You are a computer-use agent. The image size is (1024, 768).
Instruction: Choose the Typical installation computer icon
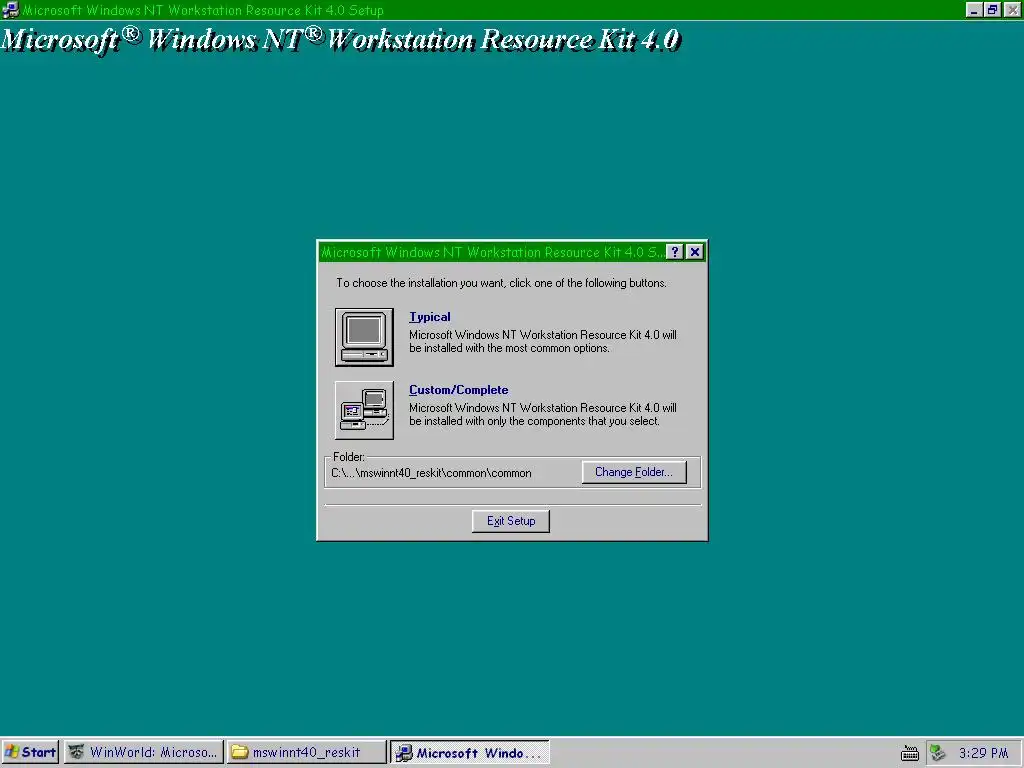pyautogui.click(x=364, y=337)
